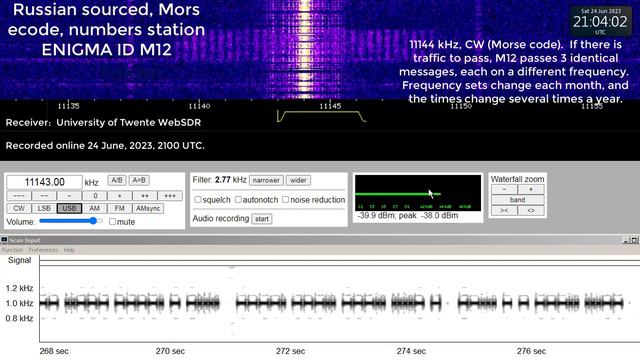This screenshot has width=640, height=360.
Task: Select the AMsync demodulation mode
Action: [x=148, y=208]
